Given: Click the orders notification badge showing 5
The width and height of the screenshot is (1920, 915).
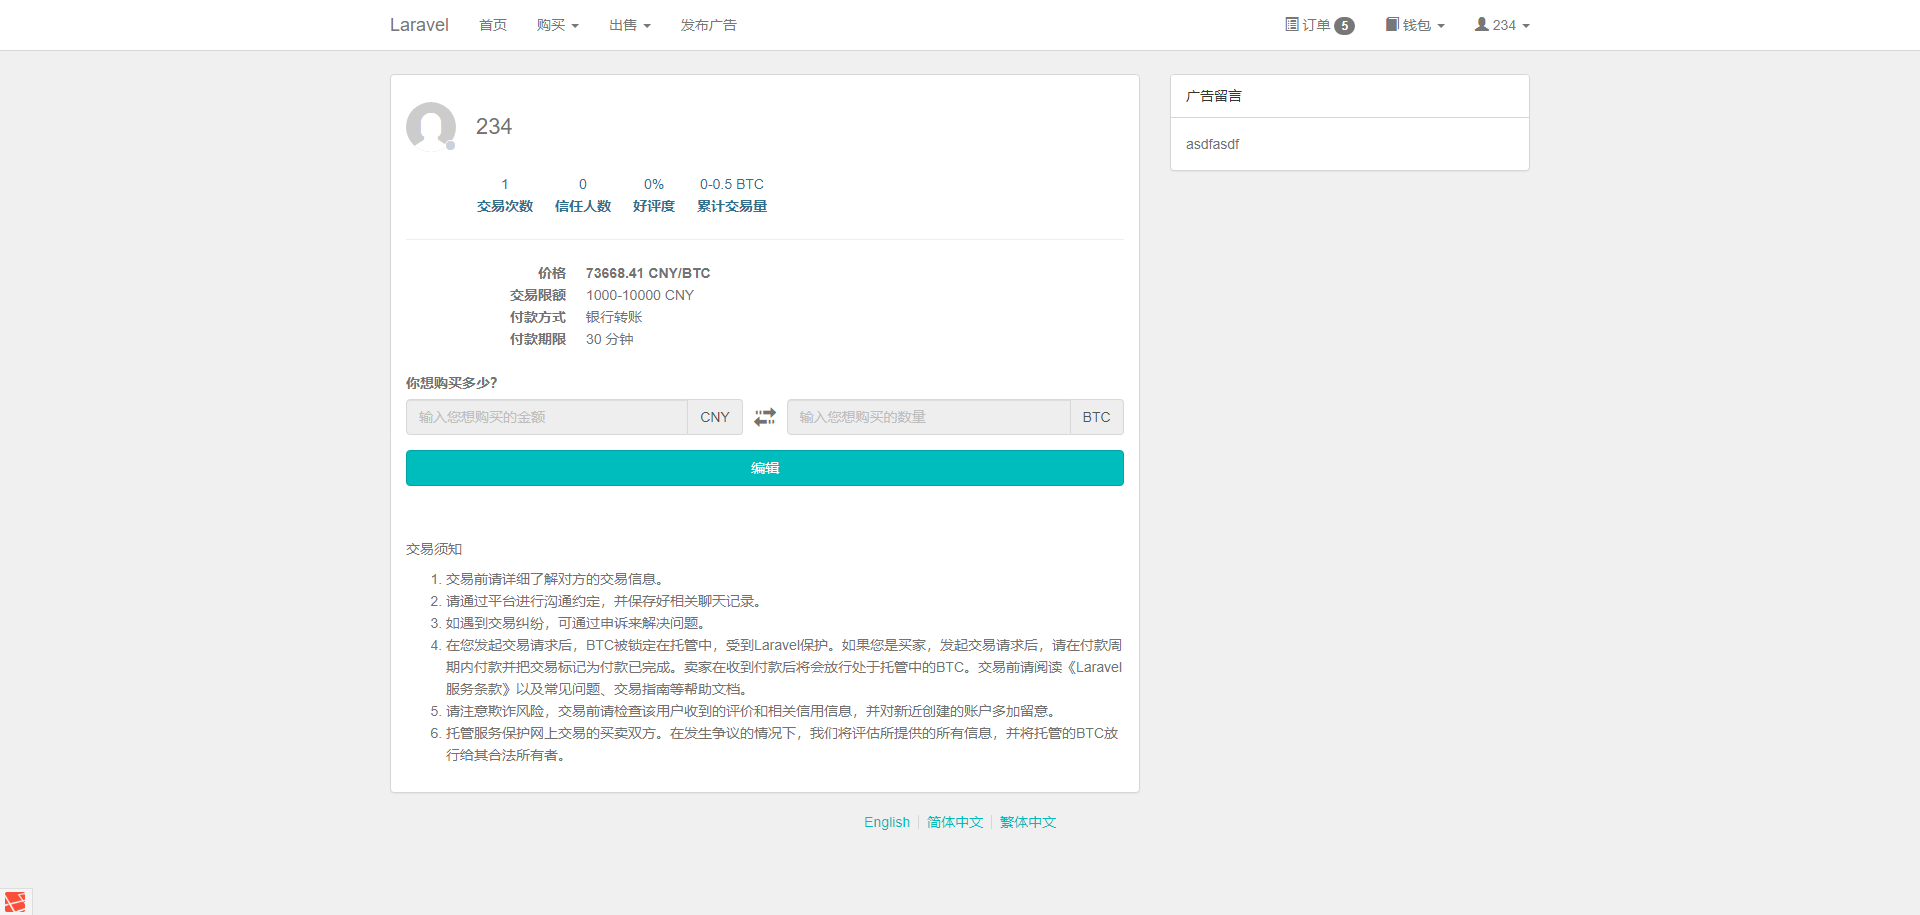Looking at the screenshot, I should pos(1345,25).
